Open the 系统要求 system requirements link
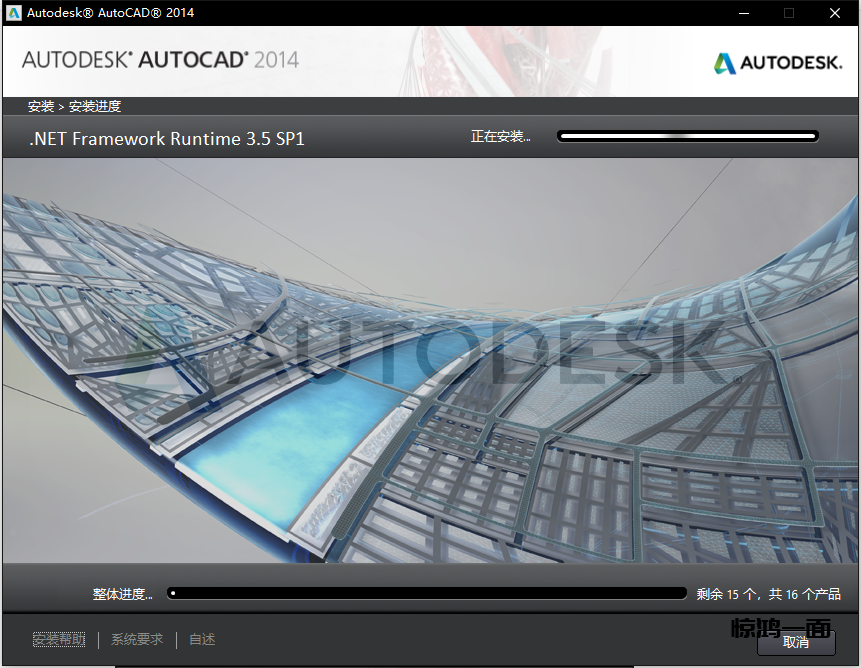861x668 pixels. (137, 639)
